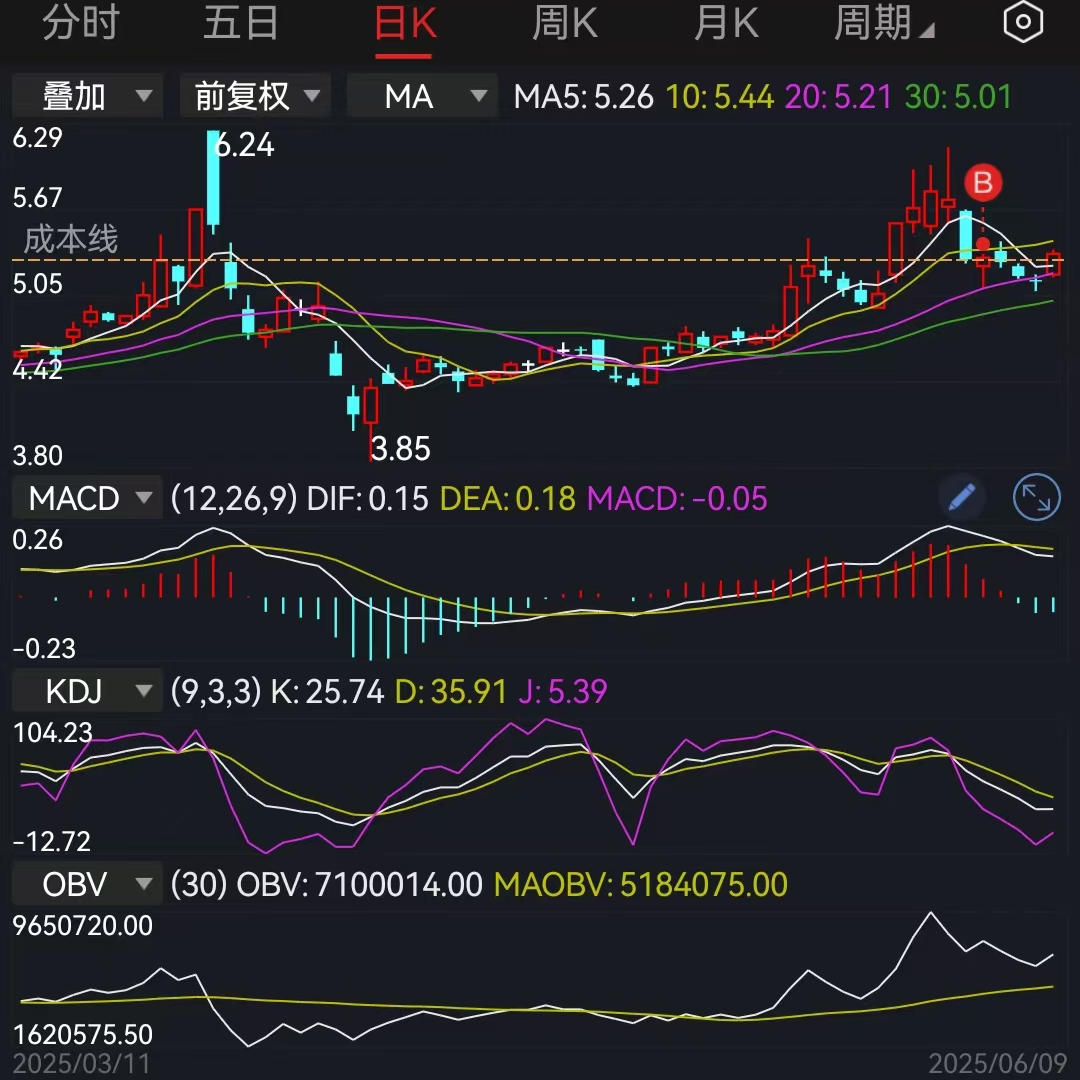Screen dimensions: 1080x1080
Task: Click the tall candlestick at the 6.24 peak
Action: [x=213, y=180]
